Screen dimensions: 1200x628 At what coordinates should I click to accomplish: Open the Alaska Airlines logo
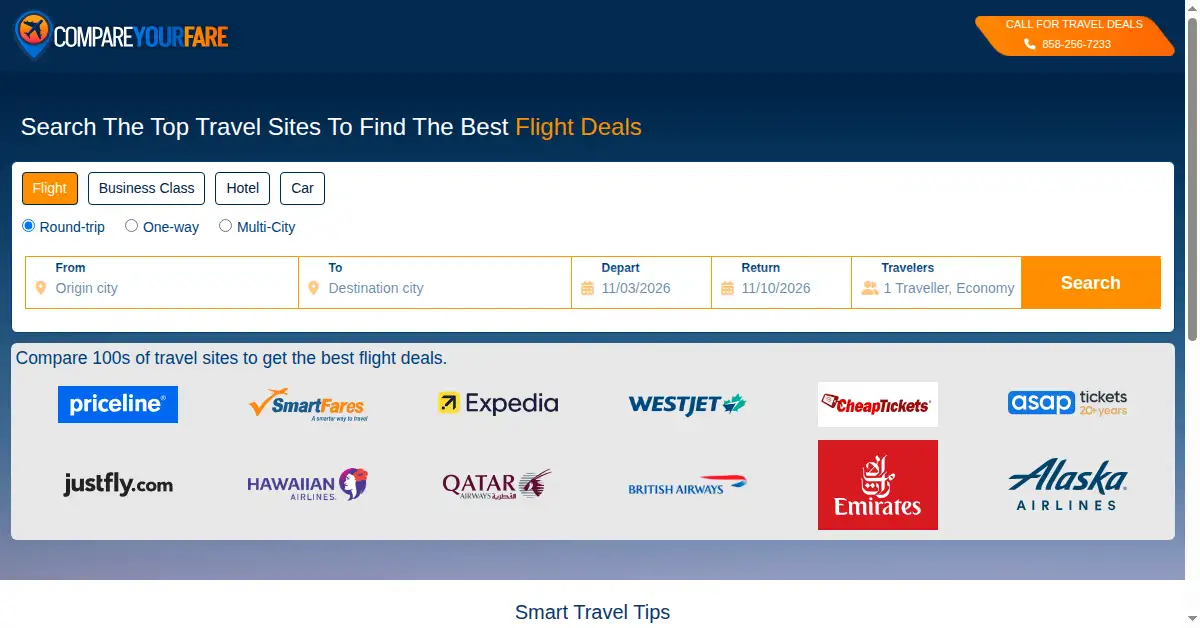[1068, 485]
